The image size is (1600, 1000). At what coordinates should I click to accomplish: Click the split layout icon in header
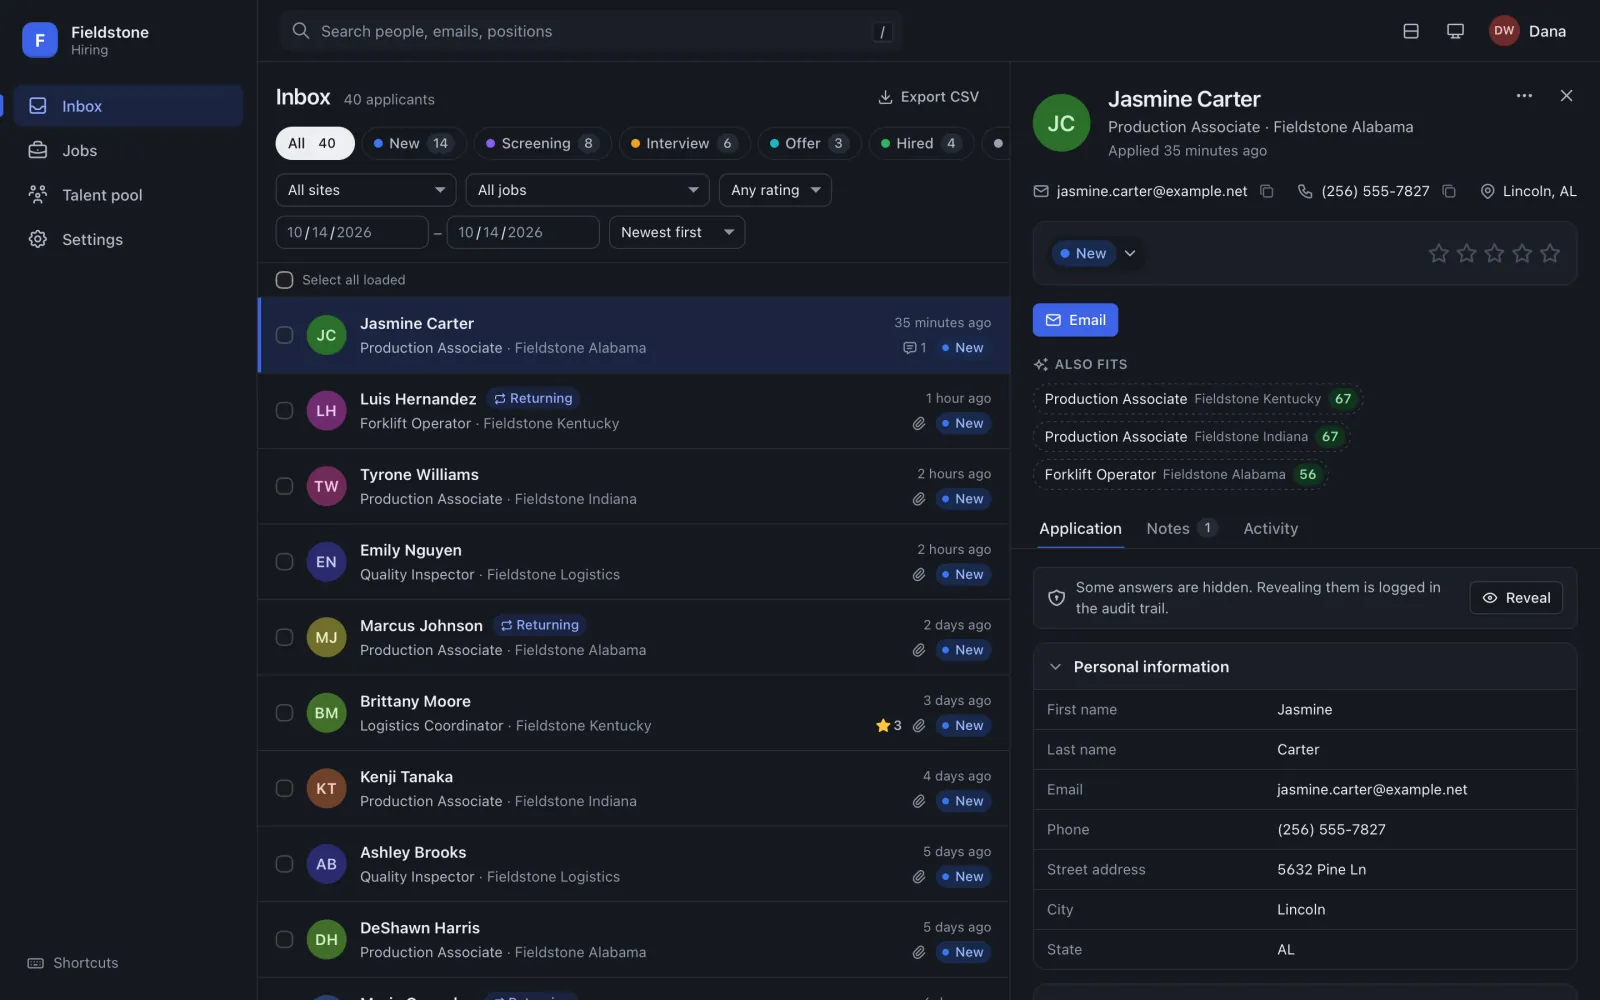click(1411, 31)
